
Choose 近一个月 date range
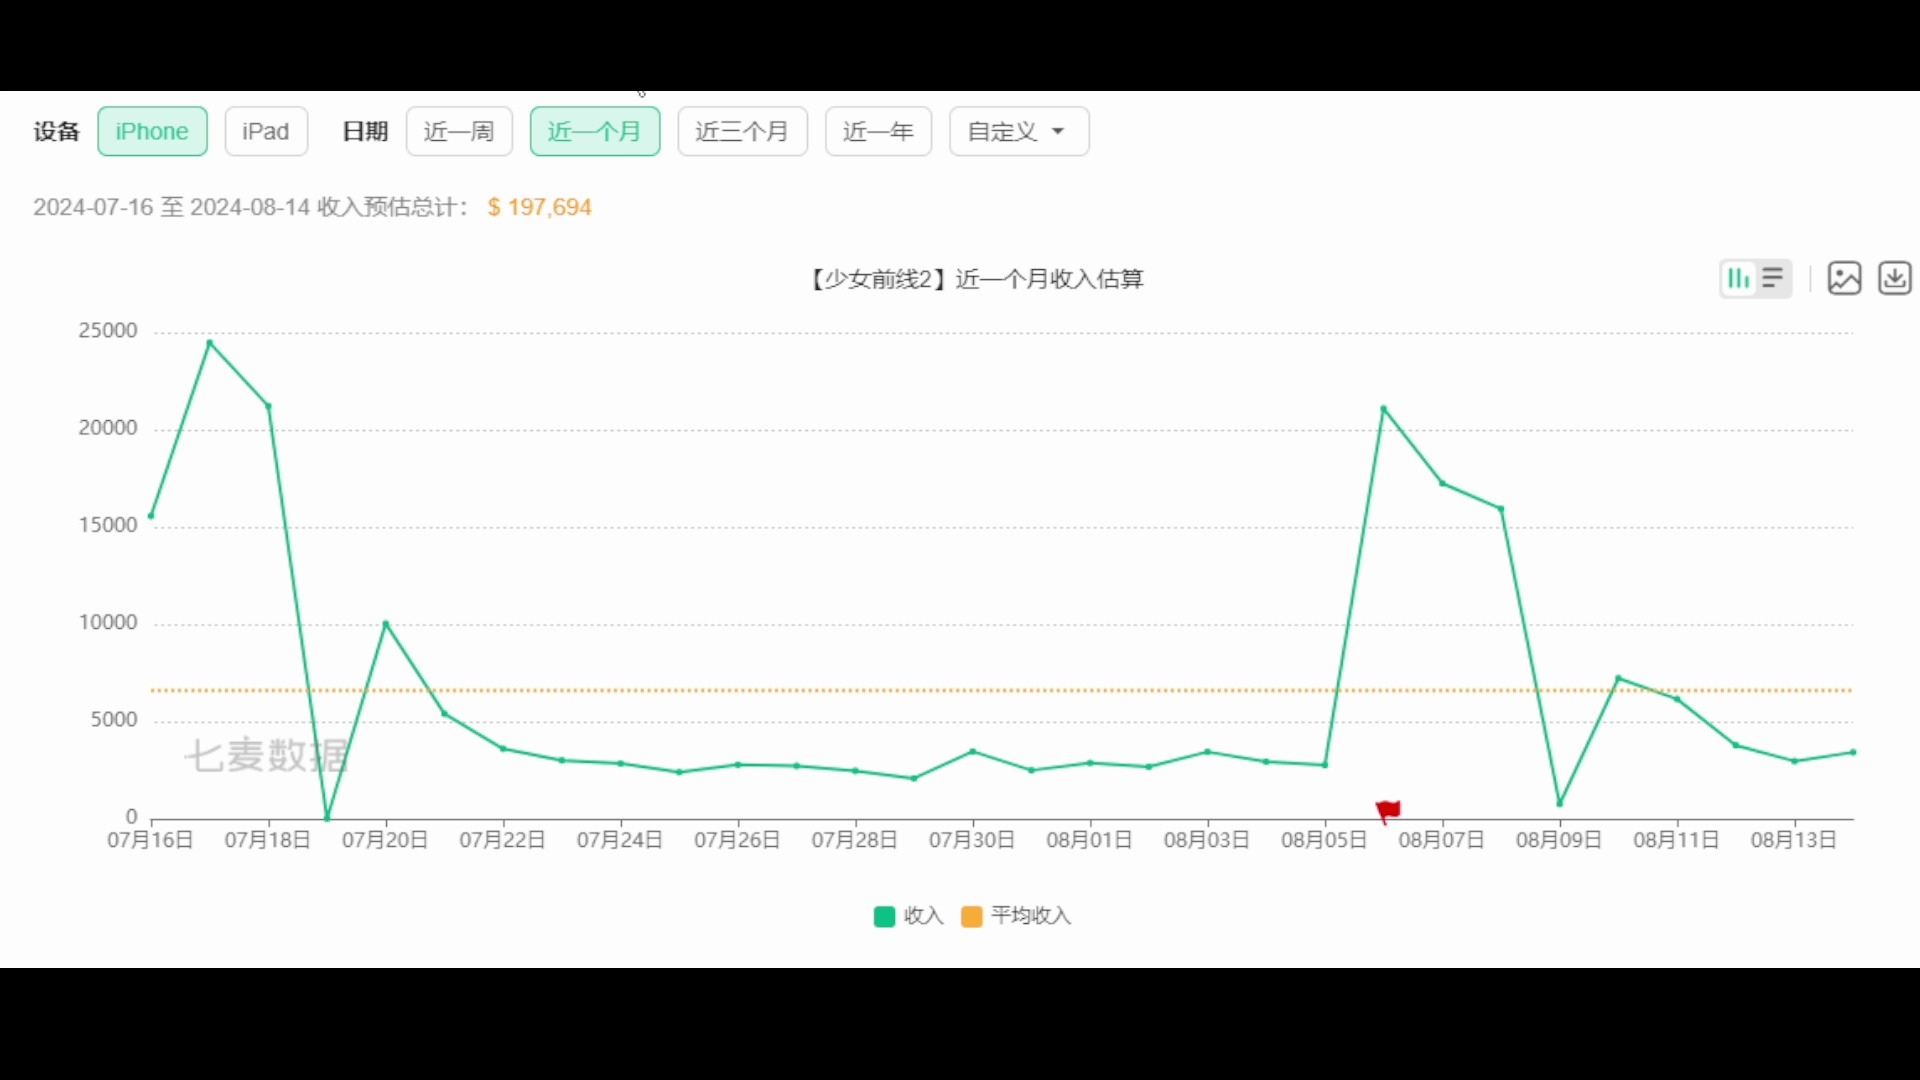595,131
